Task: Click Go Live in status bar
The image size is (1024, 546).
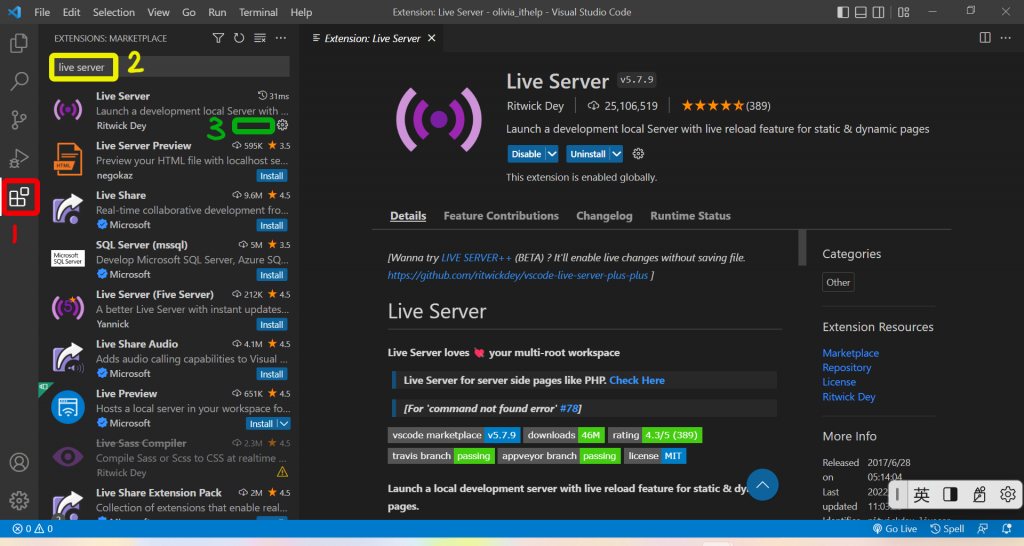Action: (x=895, y=529)
